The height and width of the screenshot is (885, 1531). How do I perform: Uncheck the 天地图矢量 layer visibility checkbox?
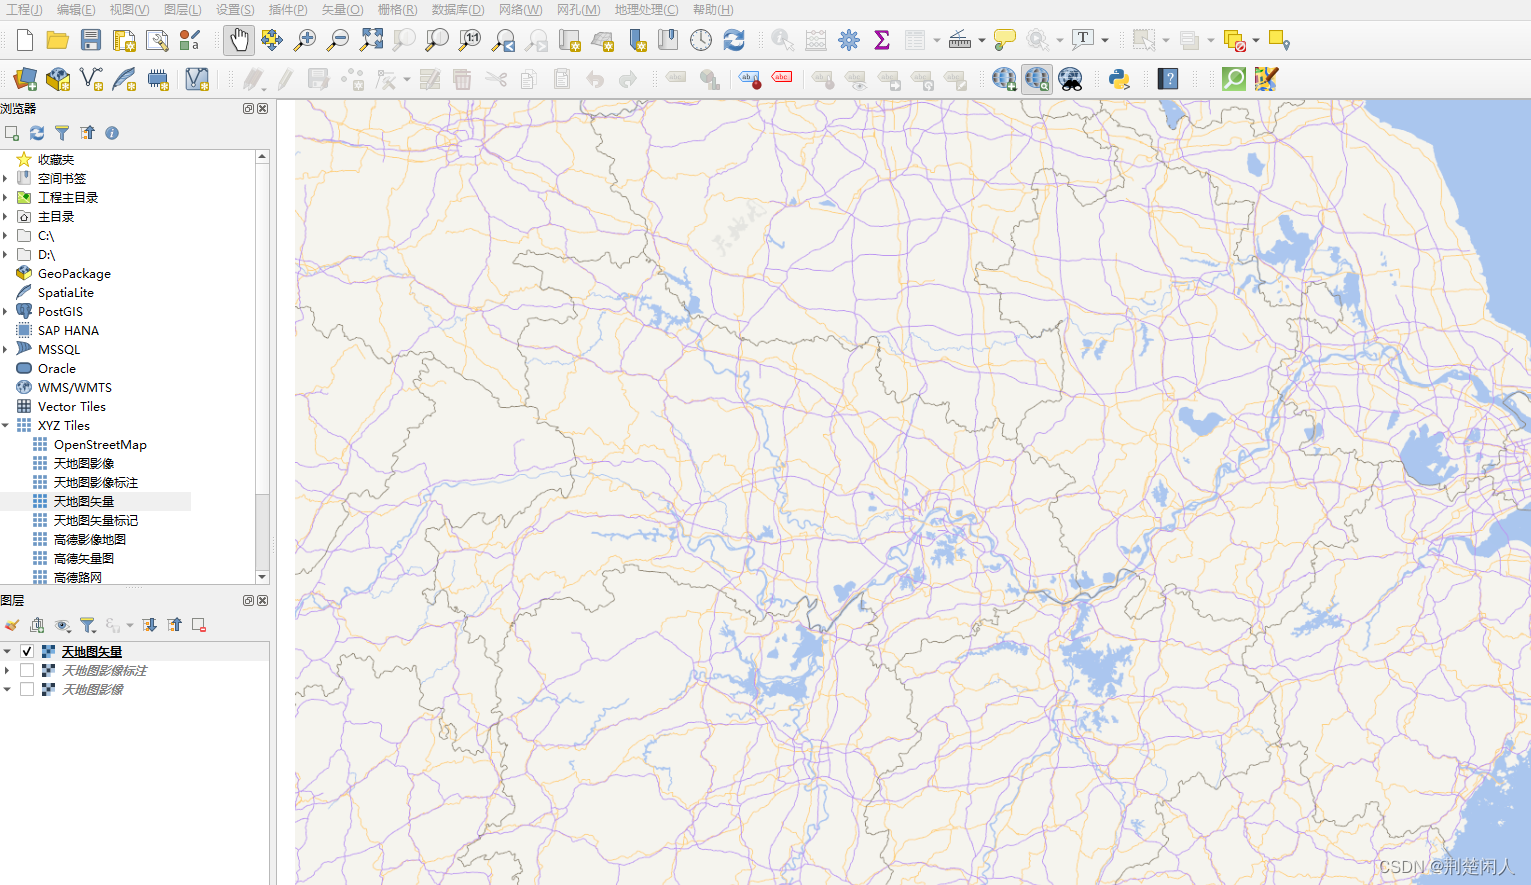click(x=27, y=651)
